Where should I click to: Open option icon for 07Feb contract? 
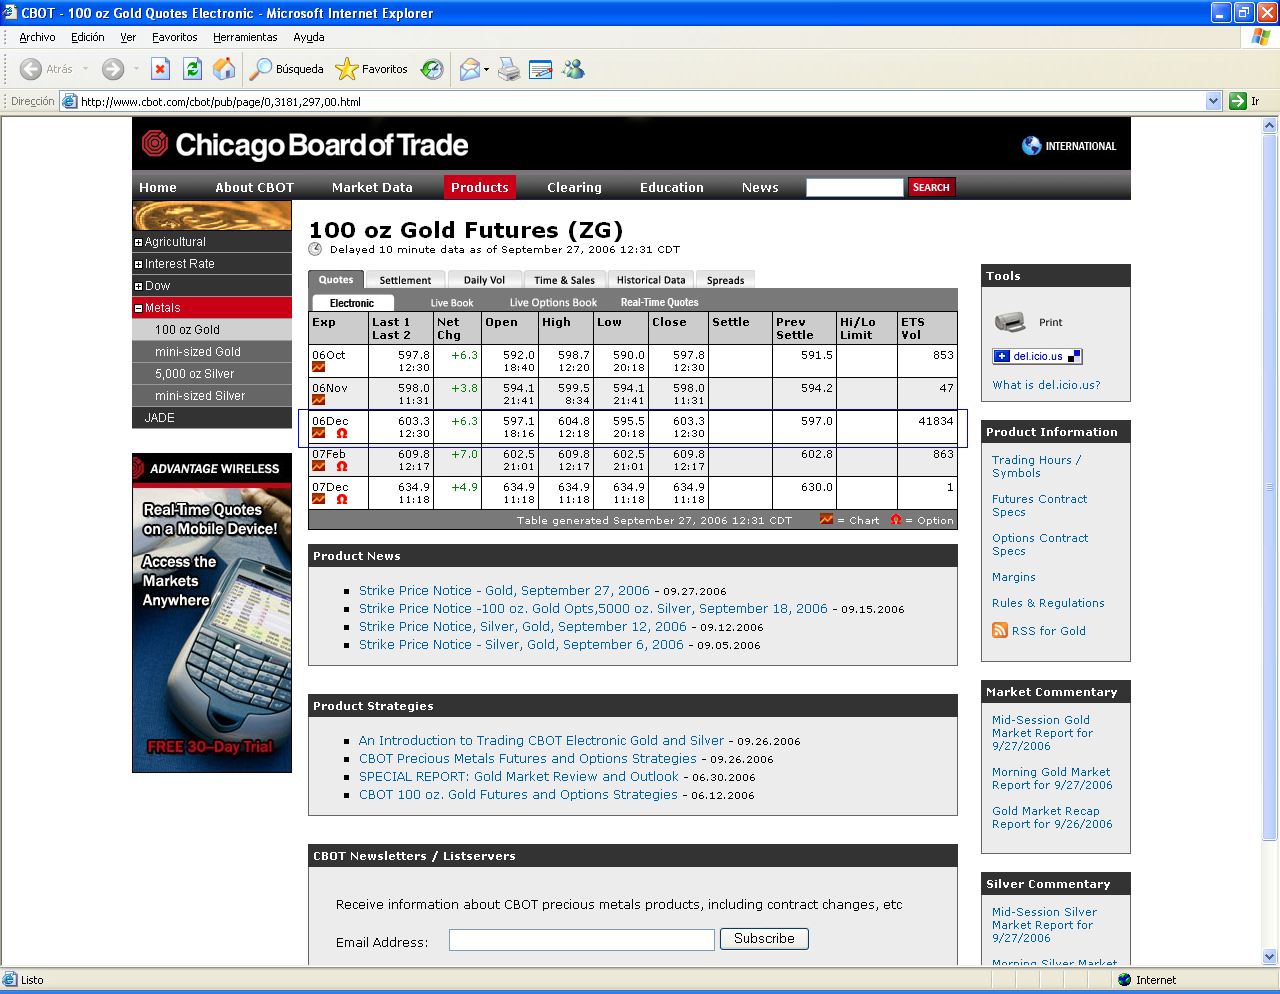[x=341, y=466]
